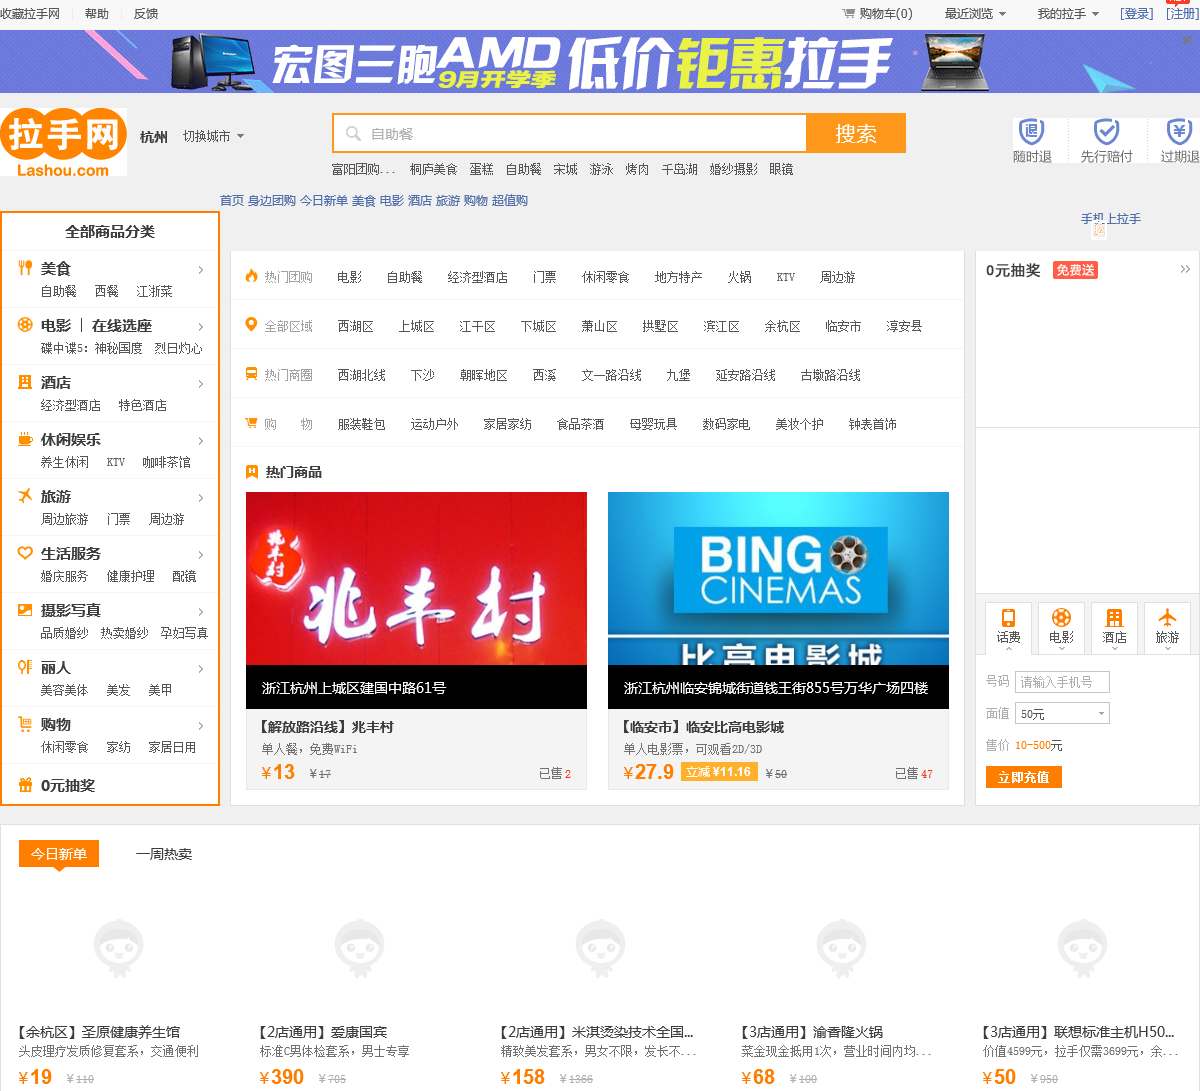The image size is (1200, 1091).
Task: Open the 最近浏览 dropdown
Action: [975, 14]
